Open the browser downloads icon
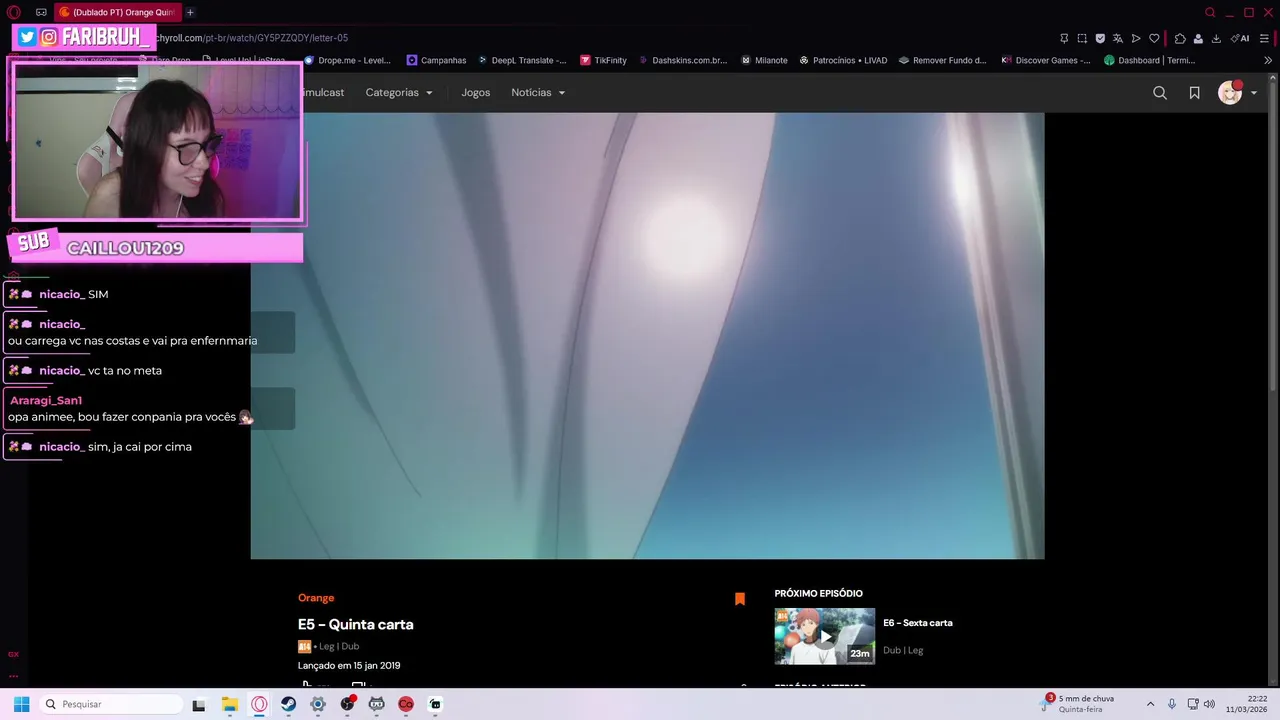This screenshot has width=1280, height=720. (x=1216, y=38)
